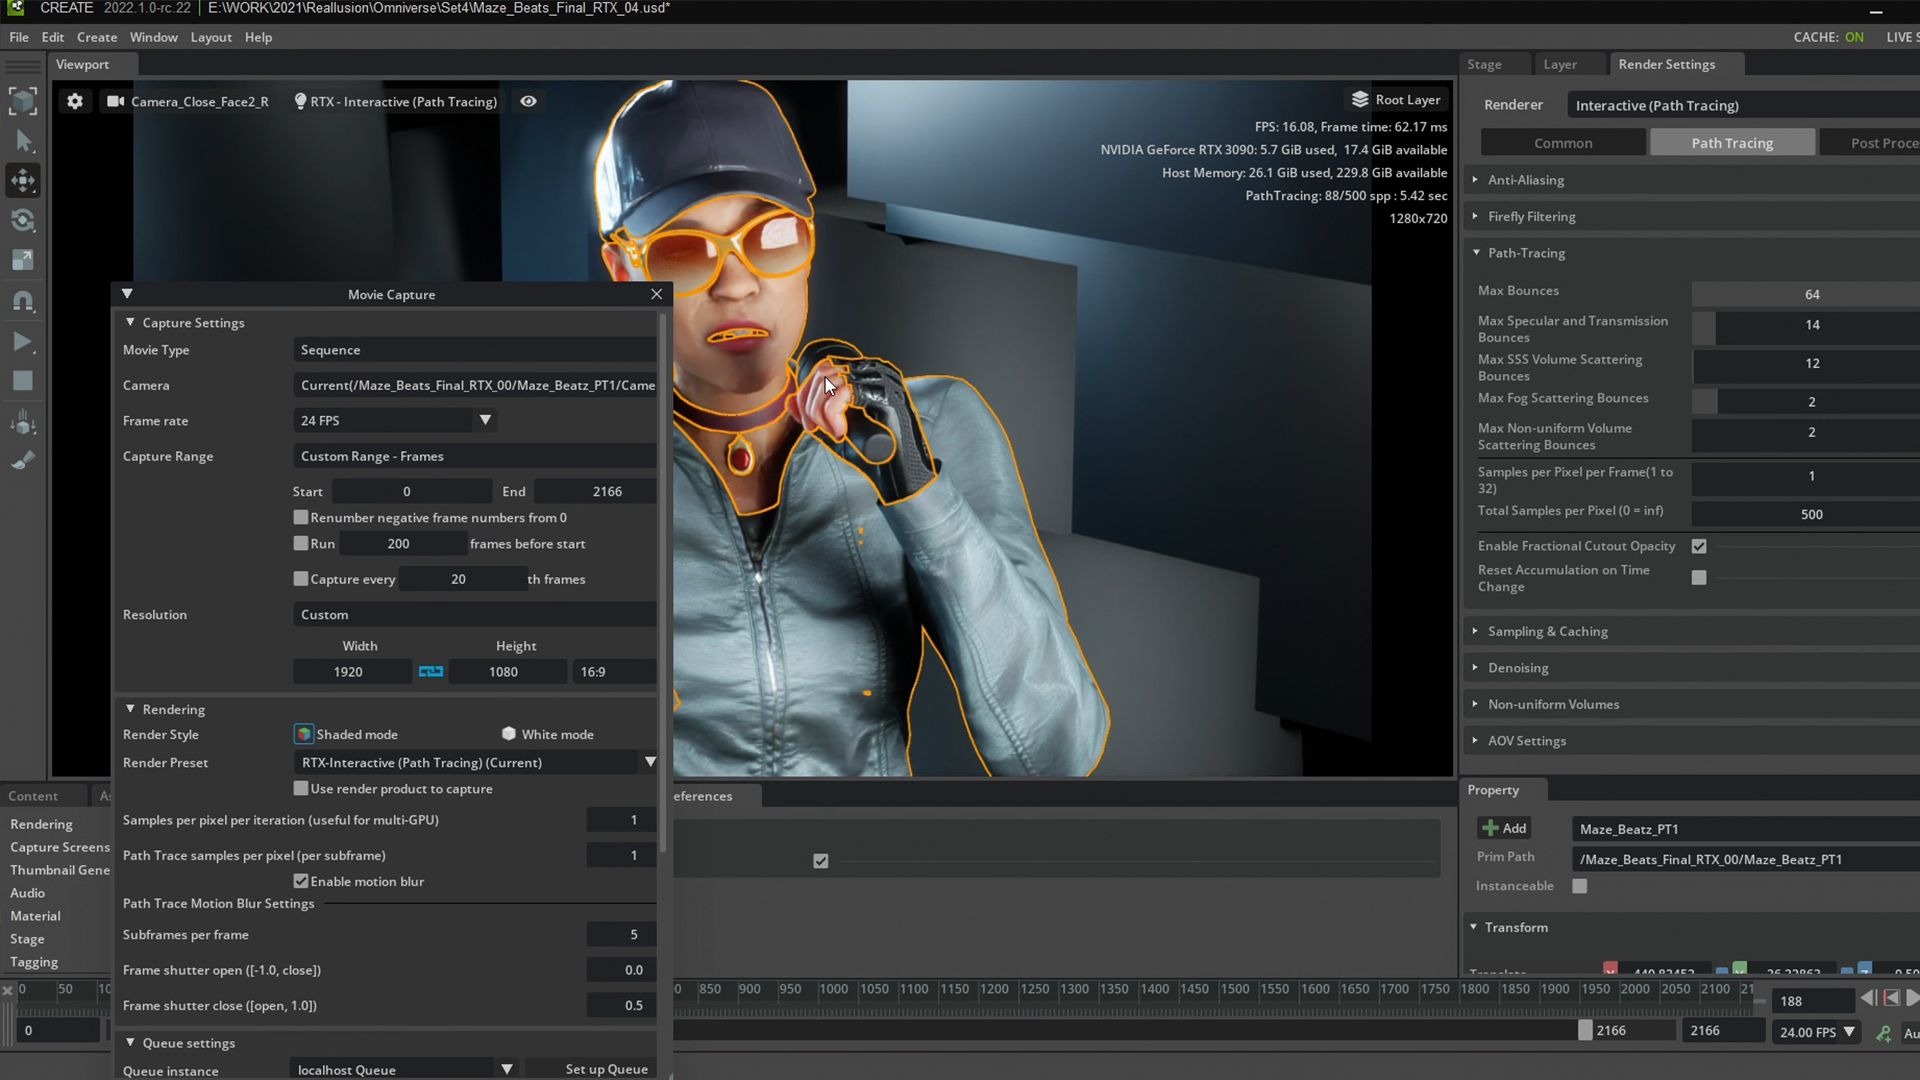Viewport: 1920px width, 1080px height.
Task: Click the Add button in Property panel
Action: (x=1505, y=828)
